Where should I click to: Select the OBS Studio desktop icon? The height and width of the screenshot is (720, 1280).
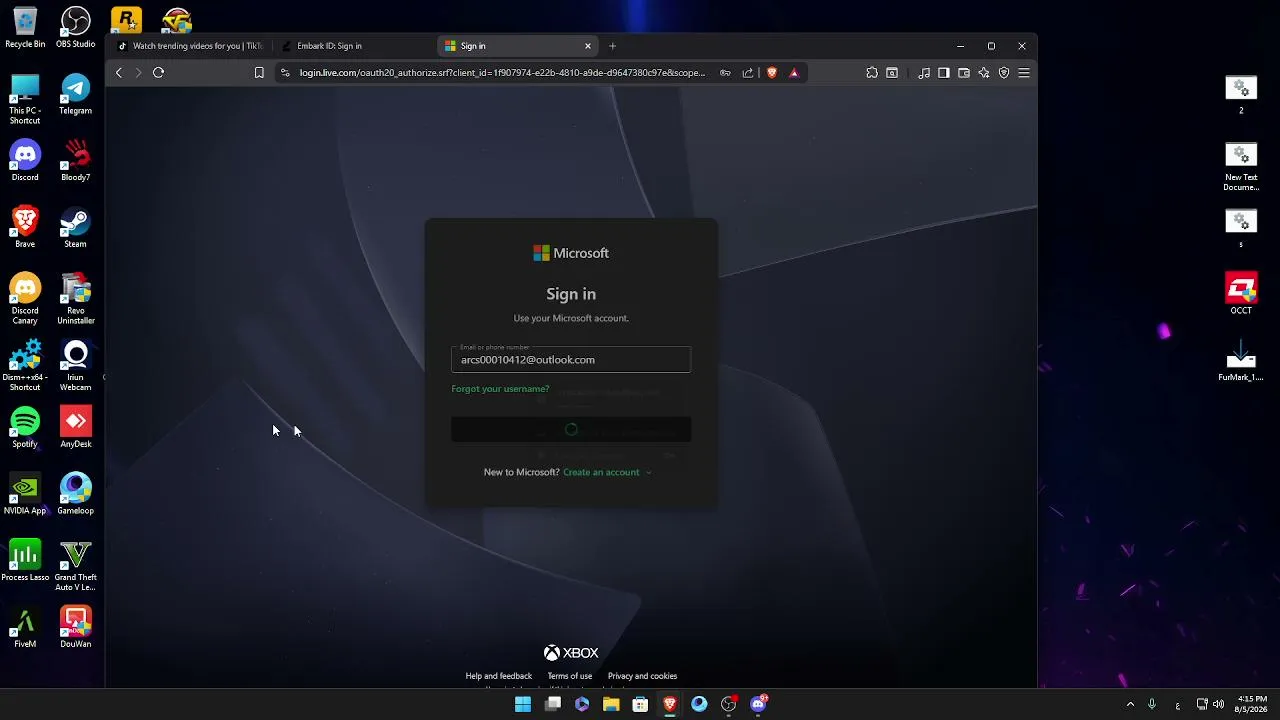point(76,27)
